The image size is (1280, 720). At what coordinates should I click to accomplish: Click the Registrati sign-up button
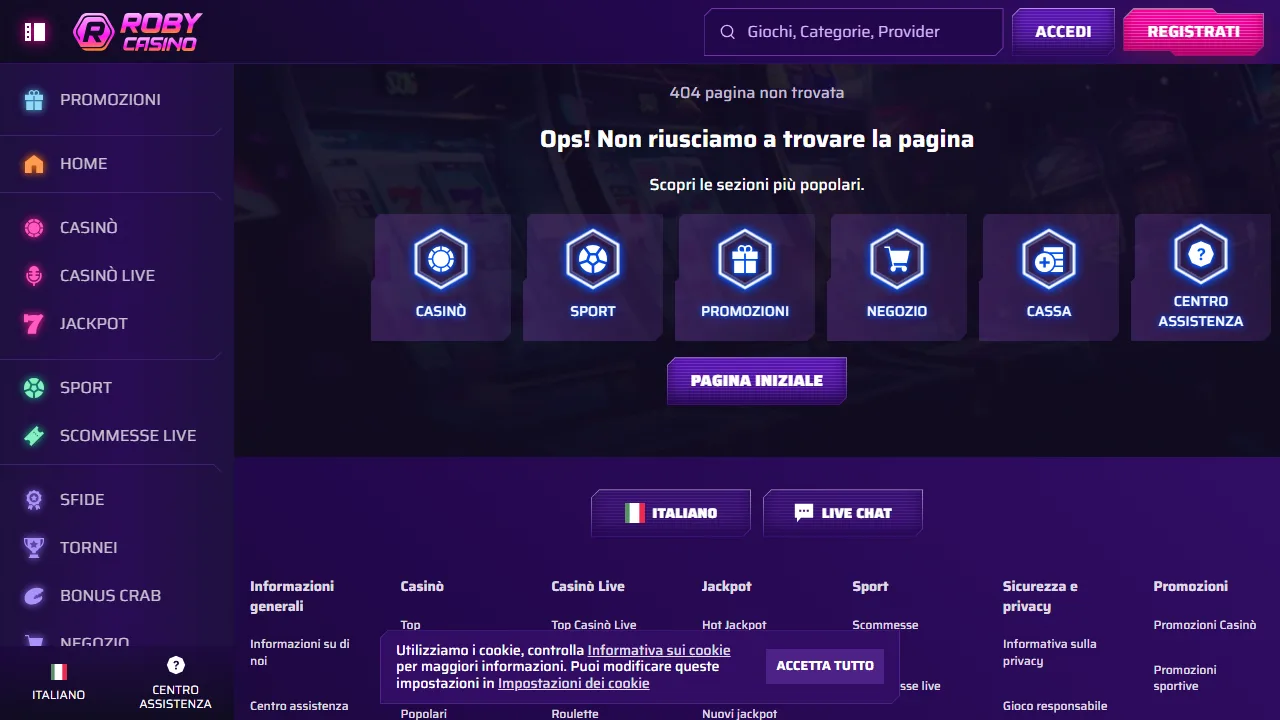[1193, 32]
